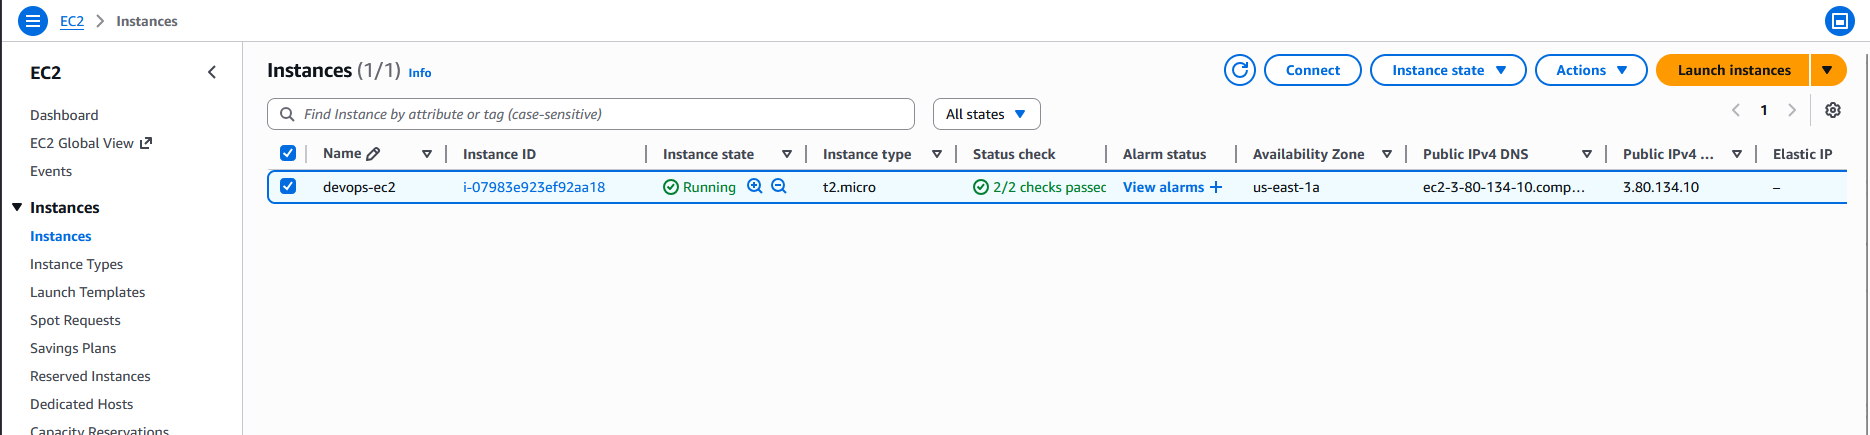Click the pencil edit icon next to Name
The height and width of the screenshot is (435, 1870).
(373, 154)
